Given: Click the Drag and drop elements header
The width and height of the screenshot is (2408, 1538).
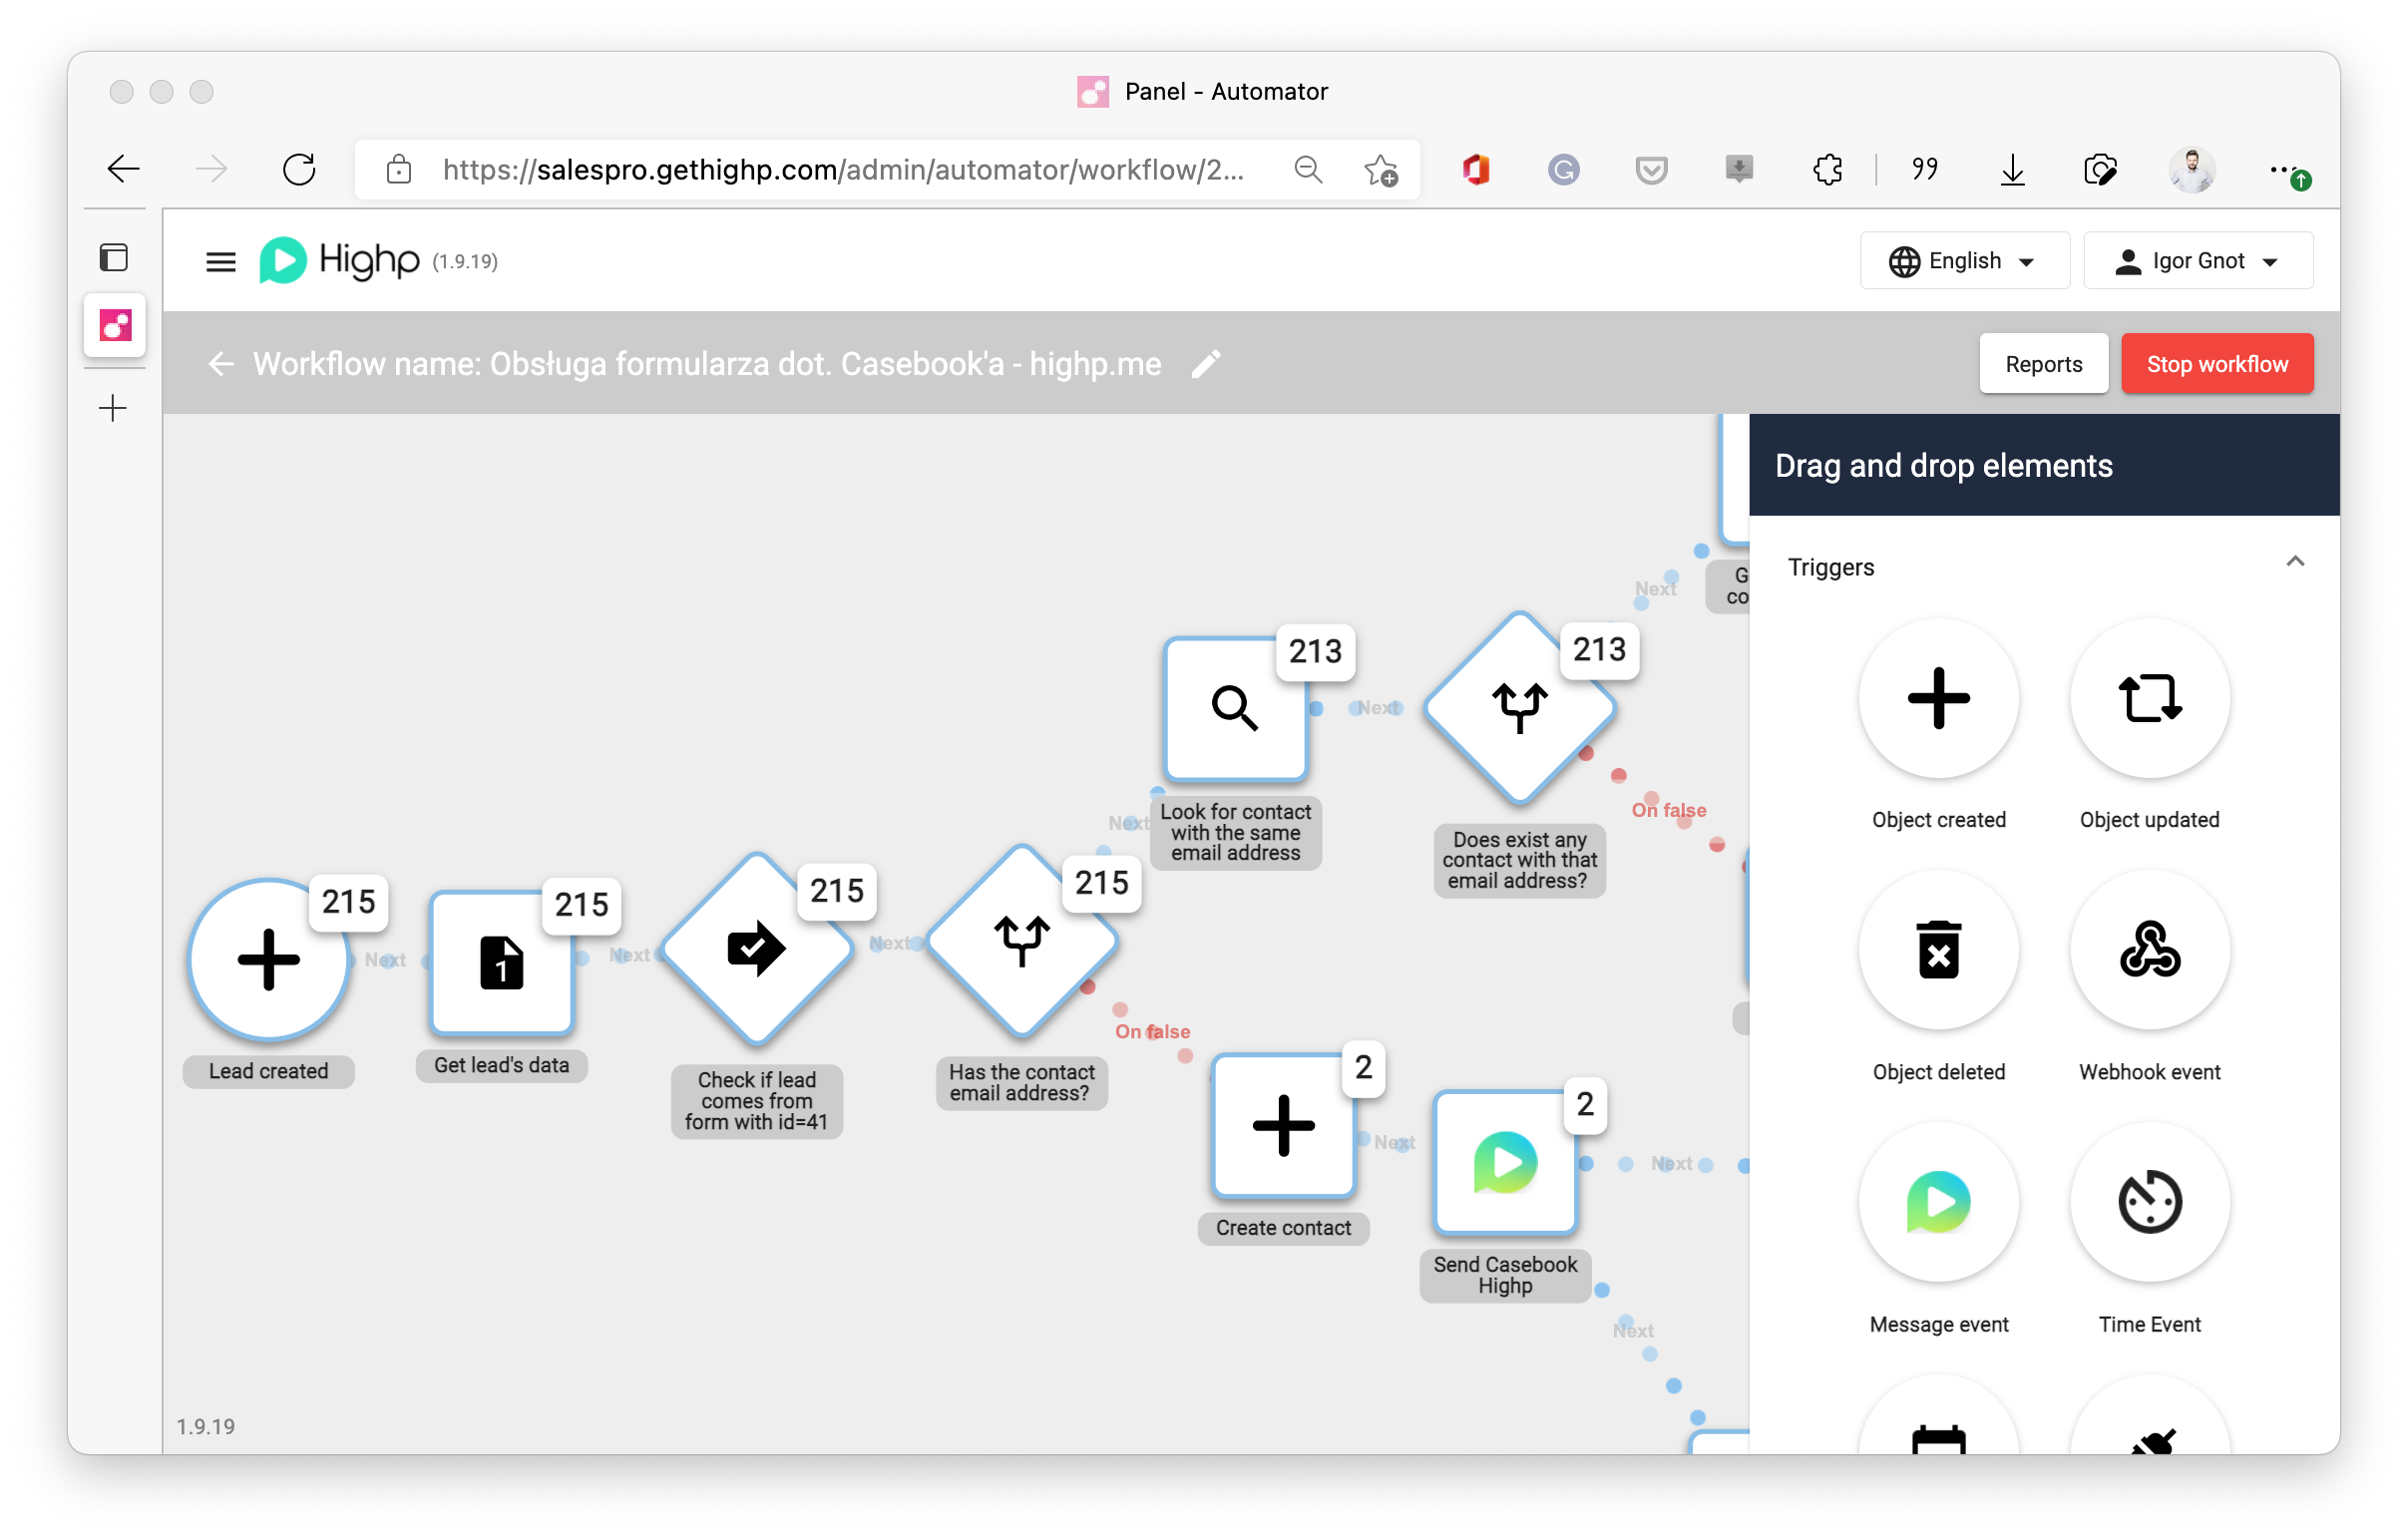Looking at the screenshot, I should [x=2043, y=466].
